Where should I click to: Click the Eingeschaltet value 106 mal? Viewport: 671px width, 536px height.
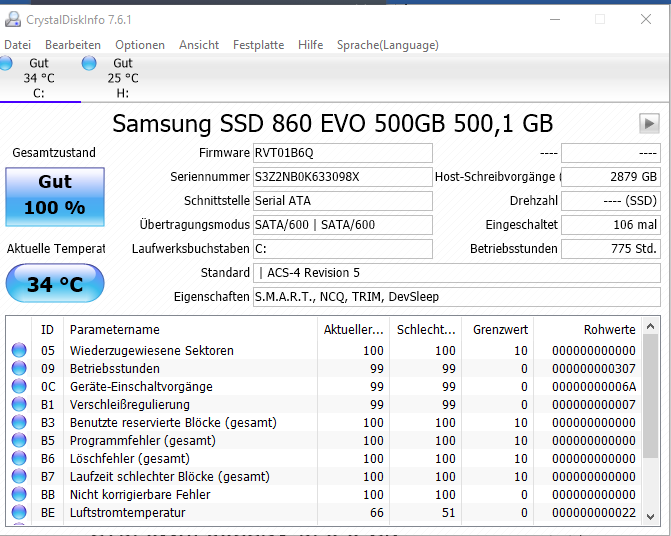(x=611, y=225)
